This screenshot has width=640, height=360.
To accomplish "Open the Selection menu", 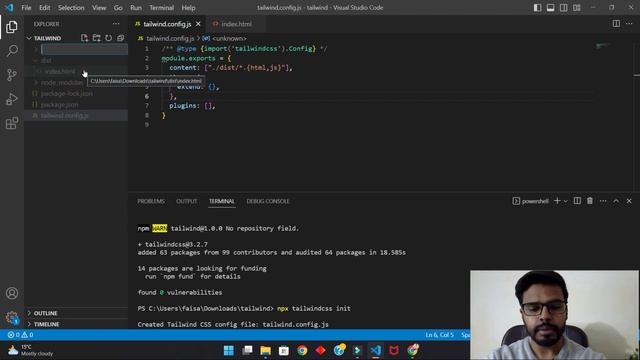I will tap(71, 8).
